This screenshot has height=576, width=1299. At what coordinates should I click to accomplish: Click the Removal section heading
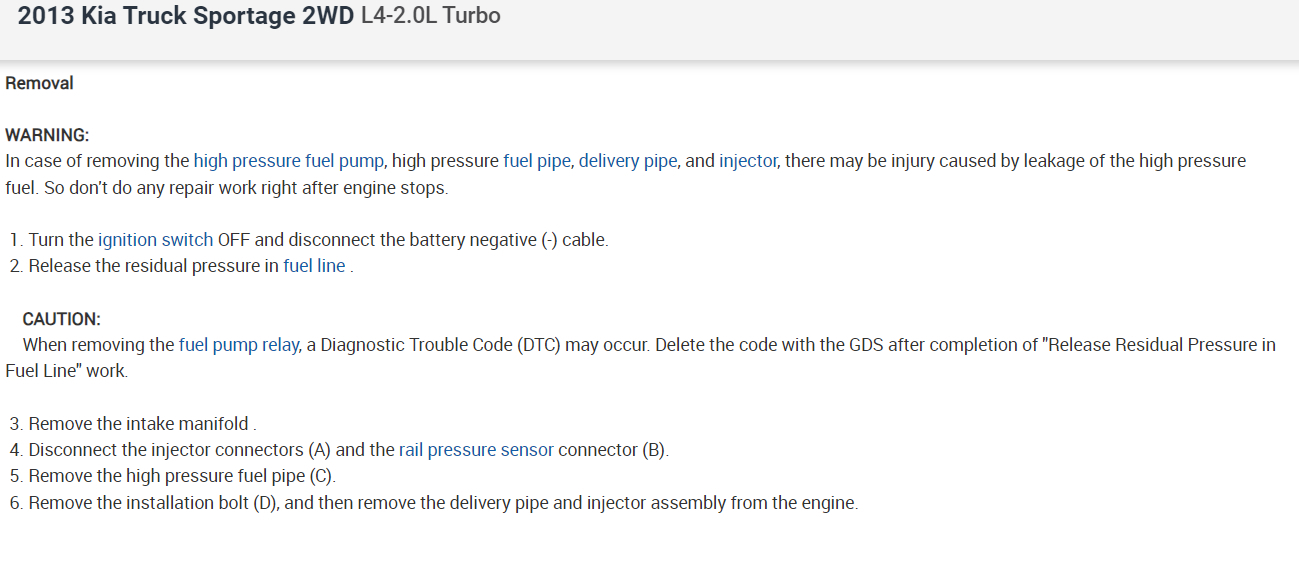pos(40,84)
